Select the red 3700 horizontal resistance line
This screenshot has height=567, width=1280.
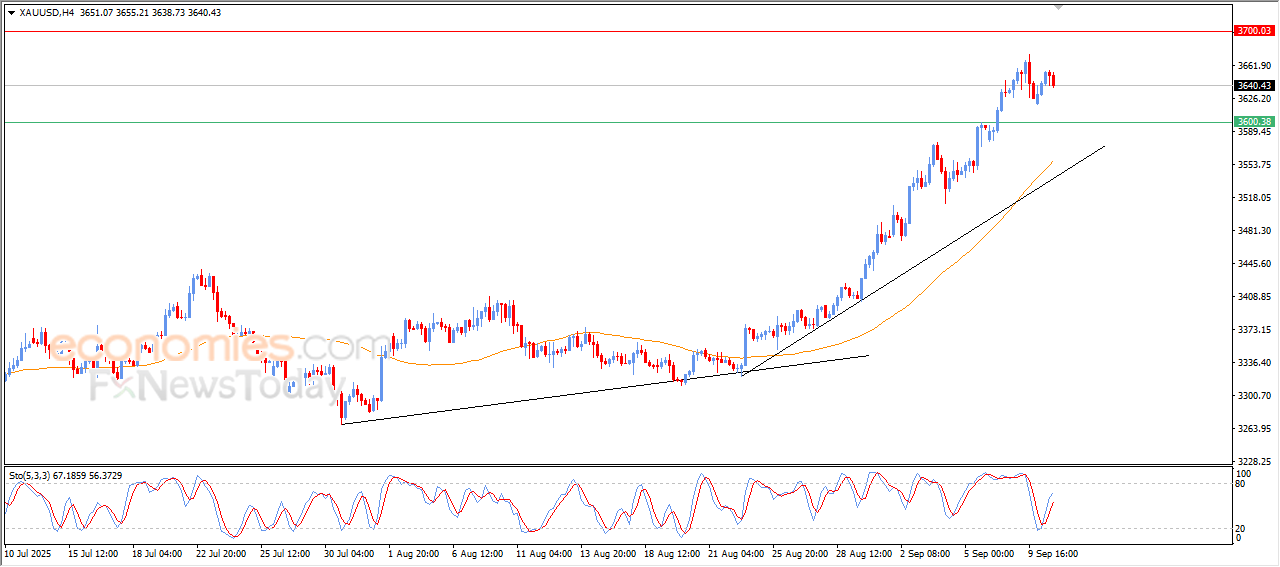click(617, 31)
